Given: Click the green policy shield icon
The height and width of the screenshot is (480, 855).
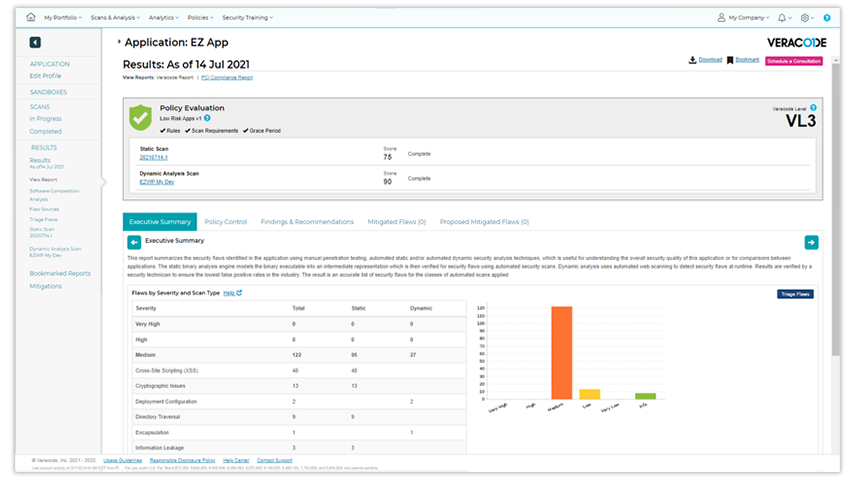Looking at the screenshot, I should tap(140, 117).
